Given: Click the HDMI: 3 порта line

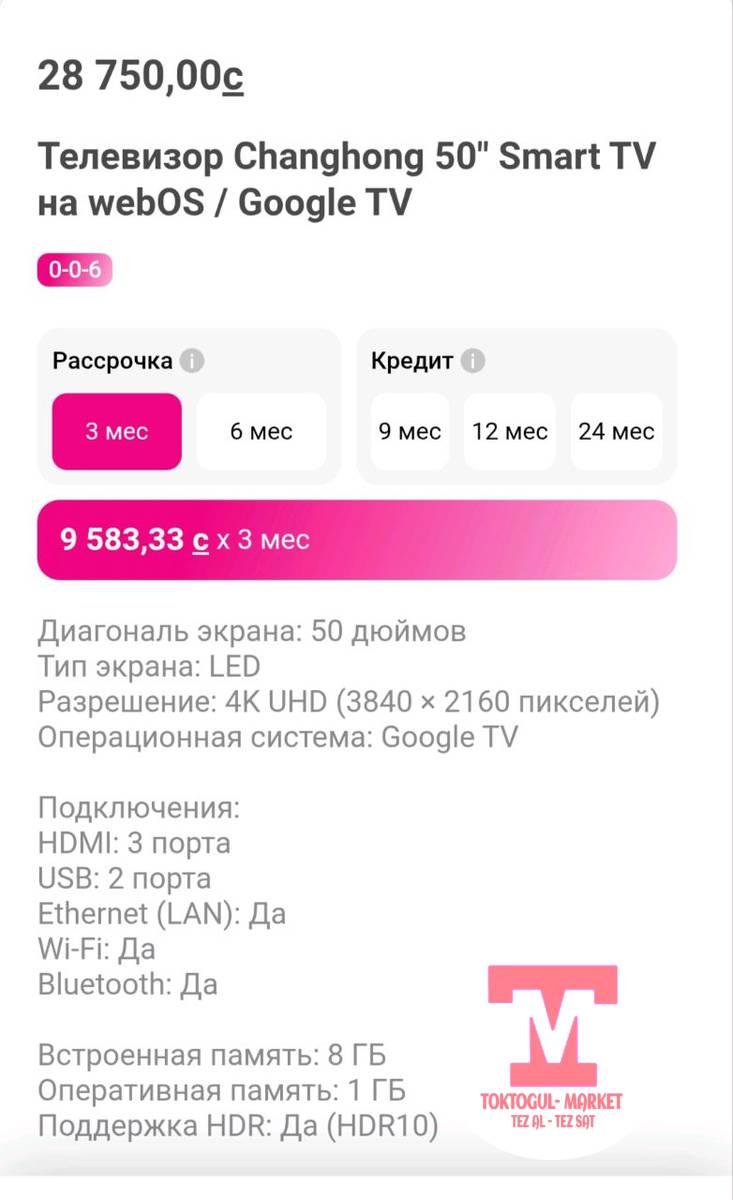Looking at the screenshot, I should tap(134, 843).
